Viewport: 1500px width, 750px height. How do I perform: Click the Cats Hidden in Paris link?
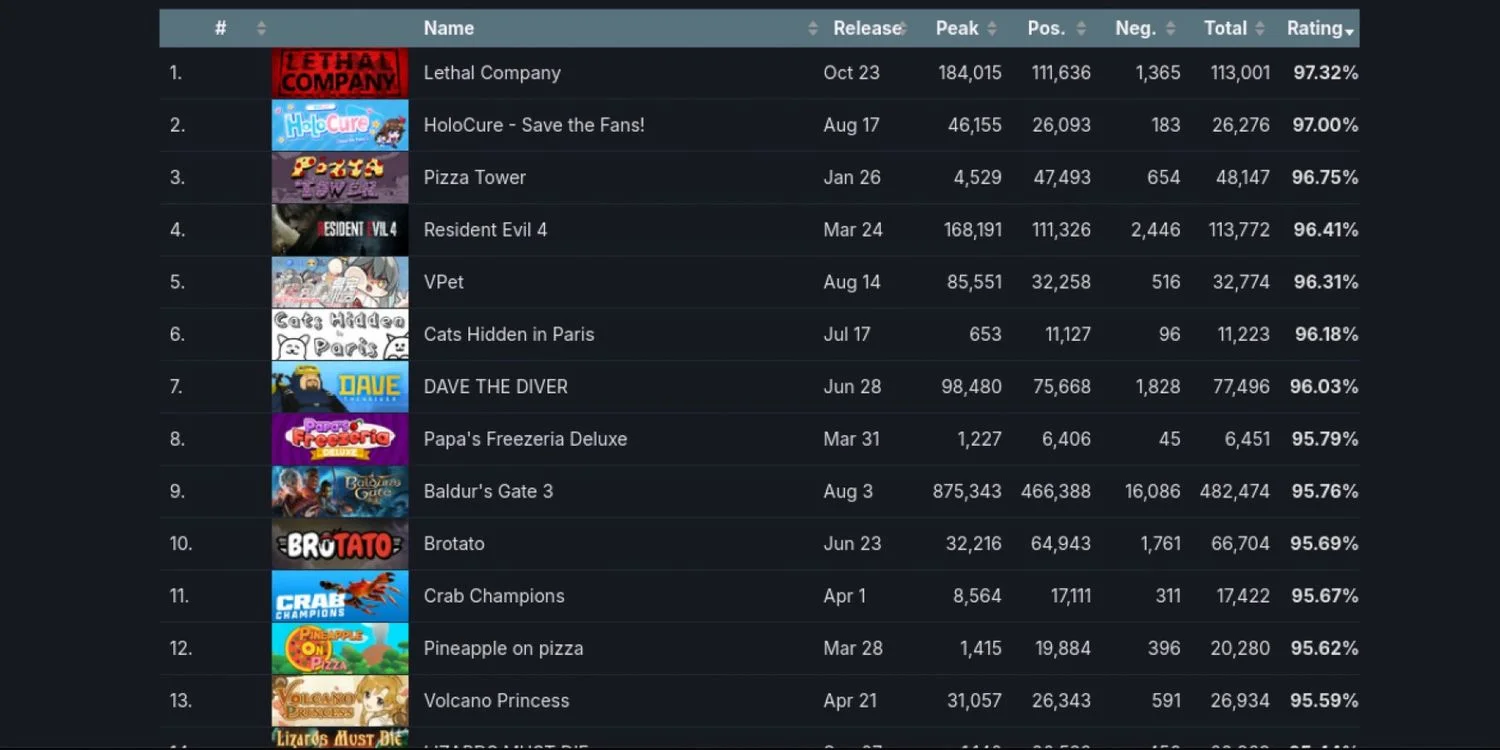click(509, 334)
